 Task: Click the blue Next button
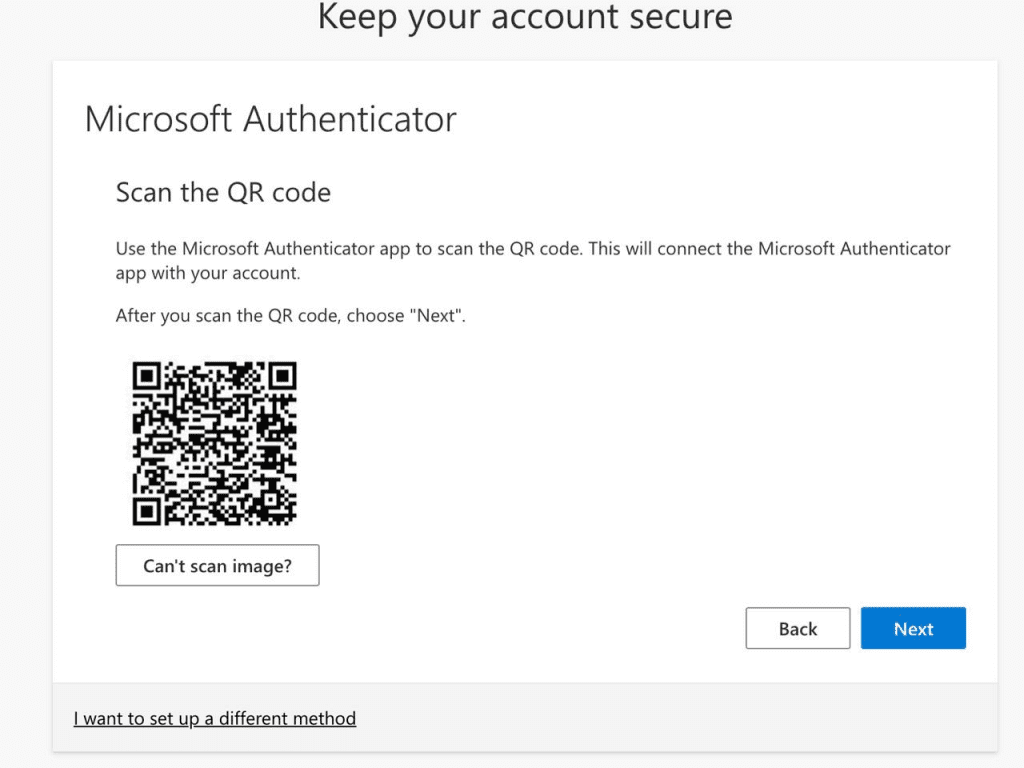click(x=913, y=629)
